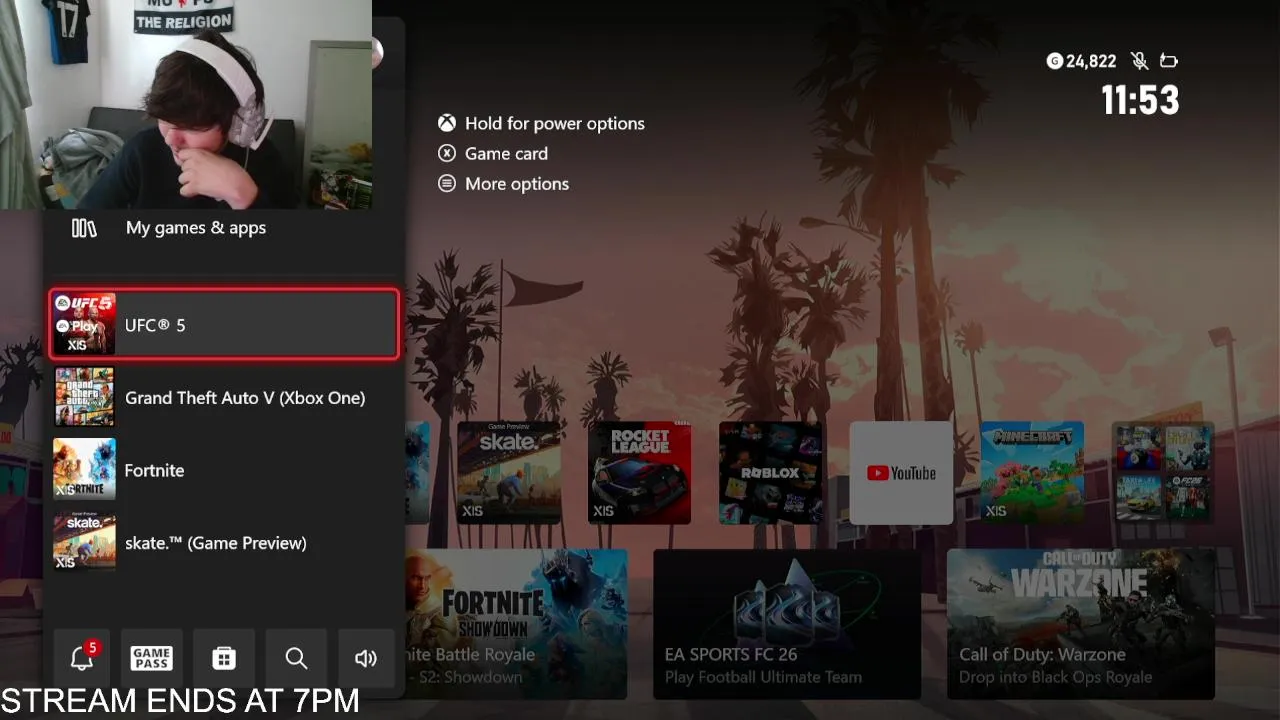Open My games & apps library icon
The height and width of the screenshot is (720, 1280).
click(x=84, y=228)
